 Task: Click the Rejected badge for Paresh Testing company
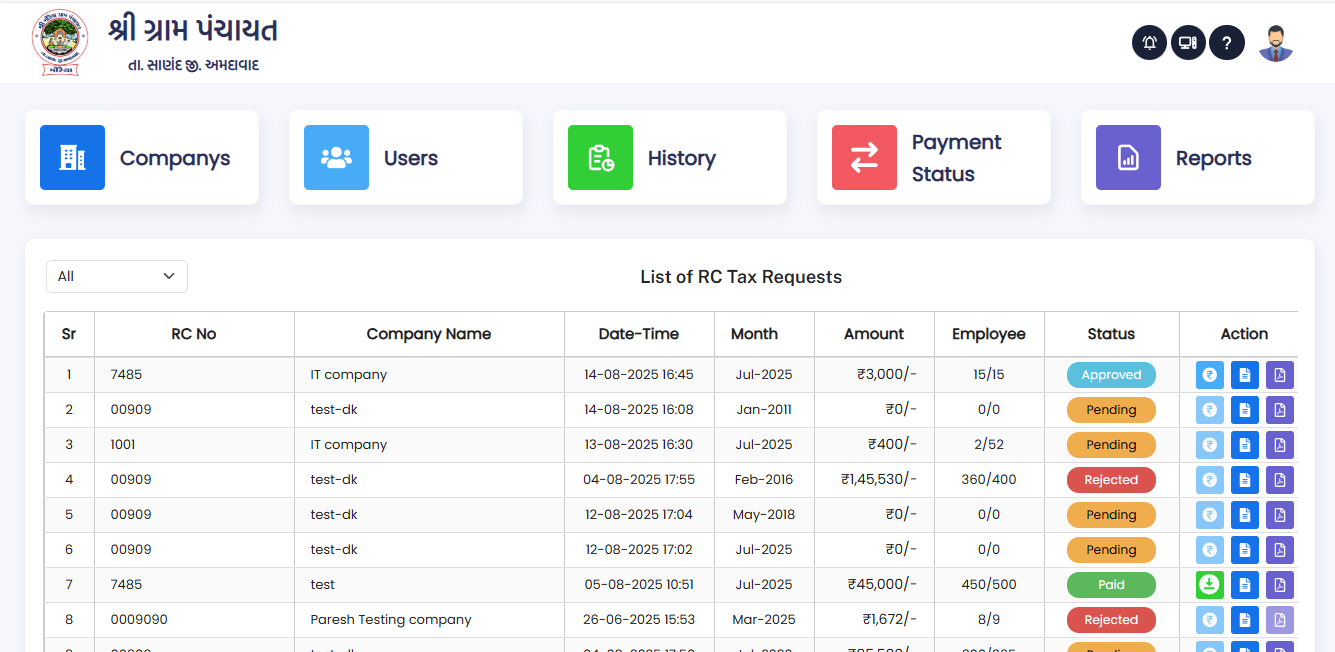click(1111, 619)
